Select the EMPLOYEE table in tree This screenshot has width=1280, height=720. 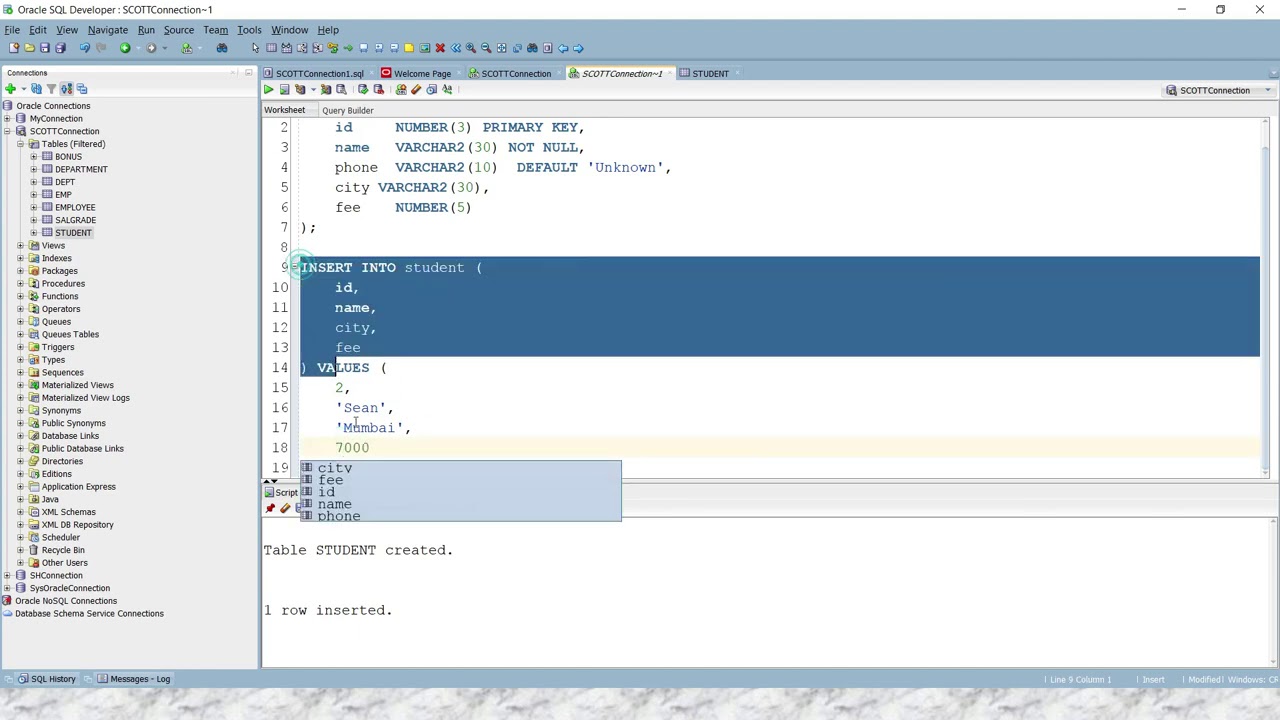pyautogui.click(x=75, y=207)
